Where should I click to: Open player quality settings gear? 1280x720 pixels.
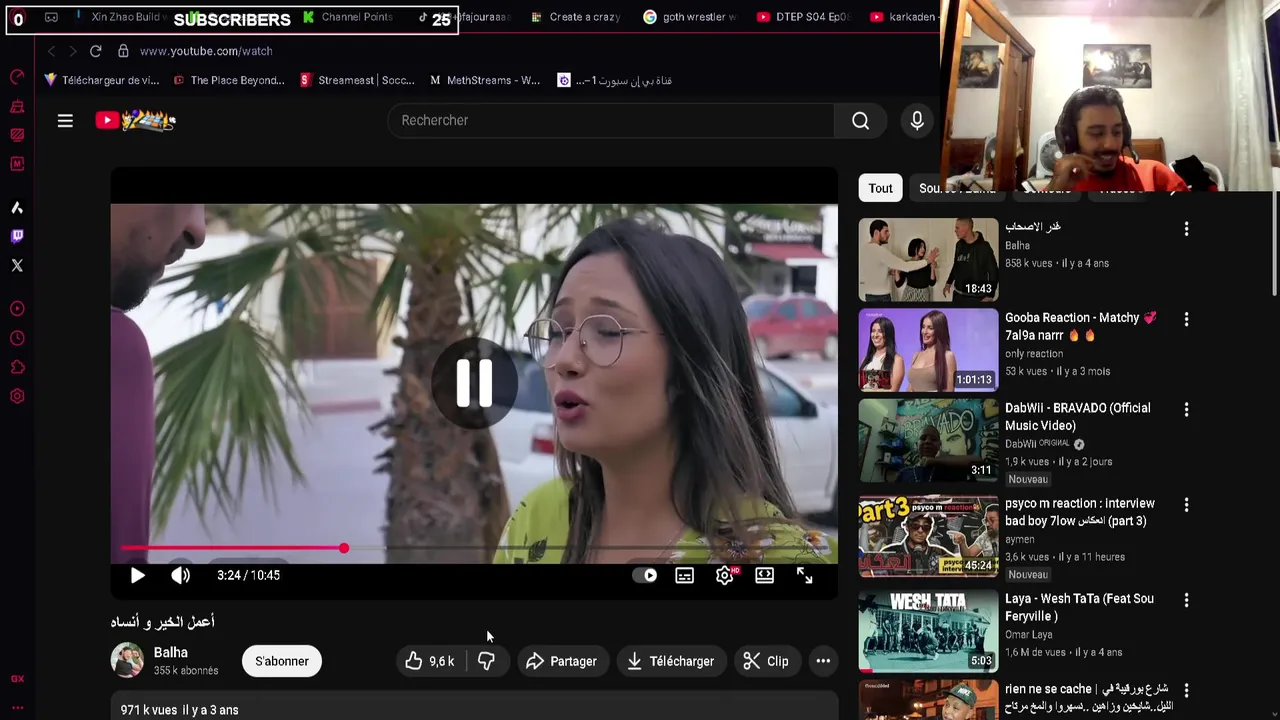[725, 575]
